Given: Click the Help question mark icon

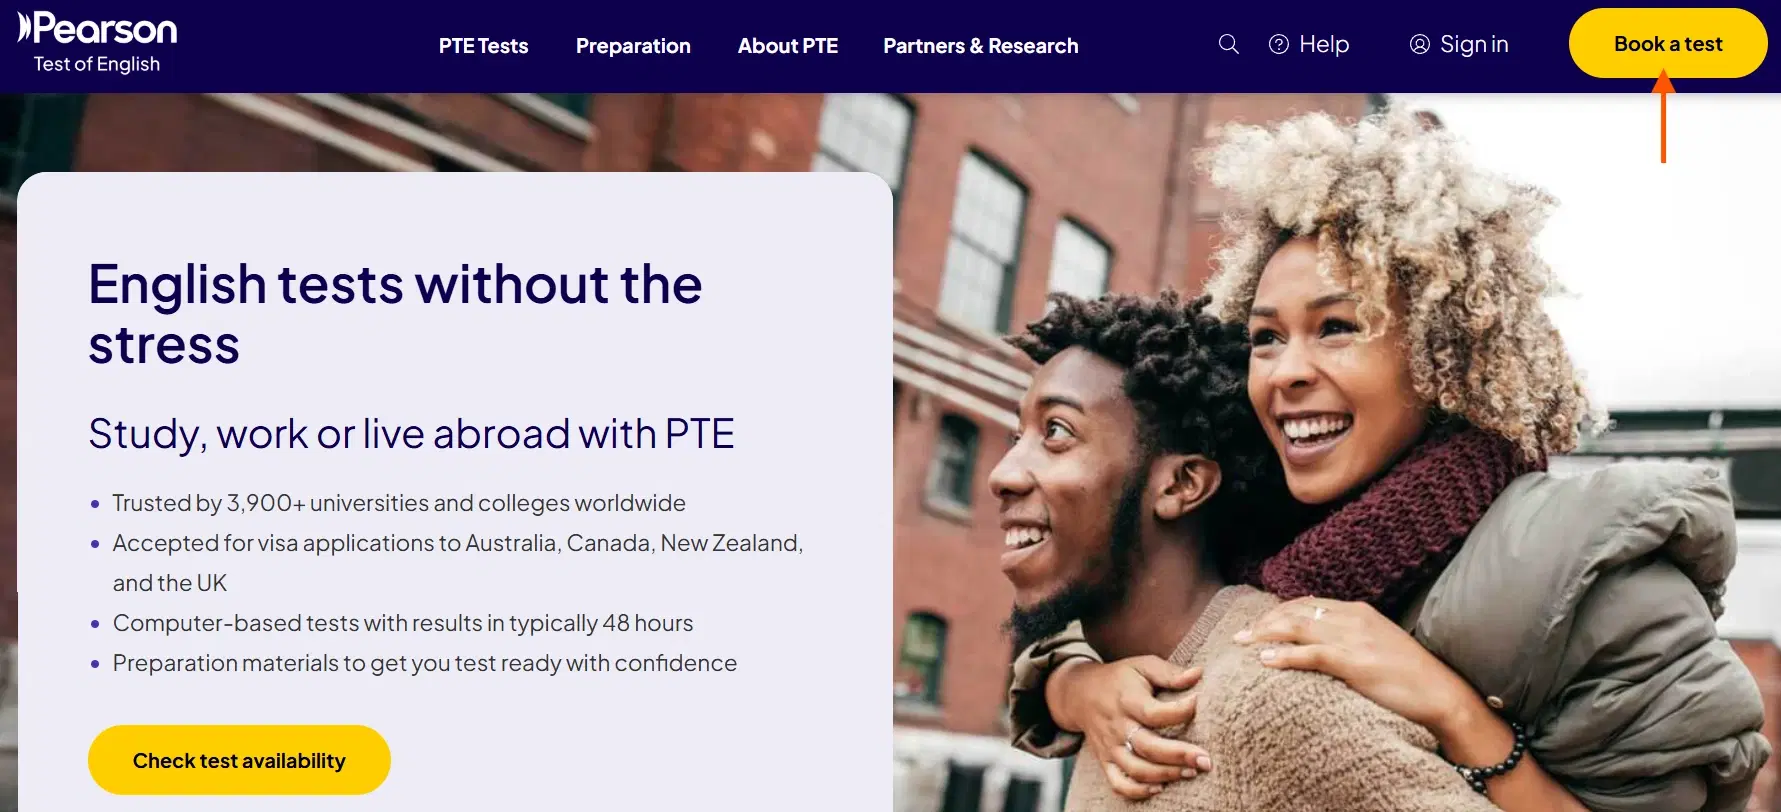Looking at the screenshot, I should (1278, 44).
